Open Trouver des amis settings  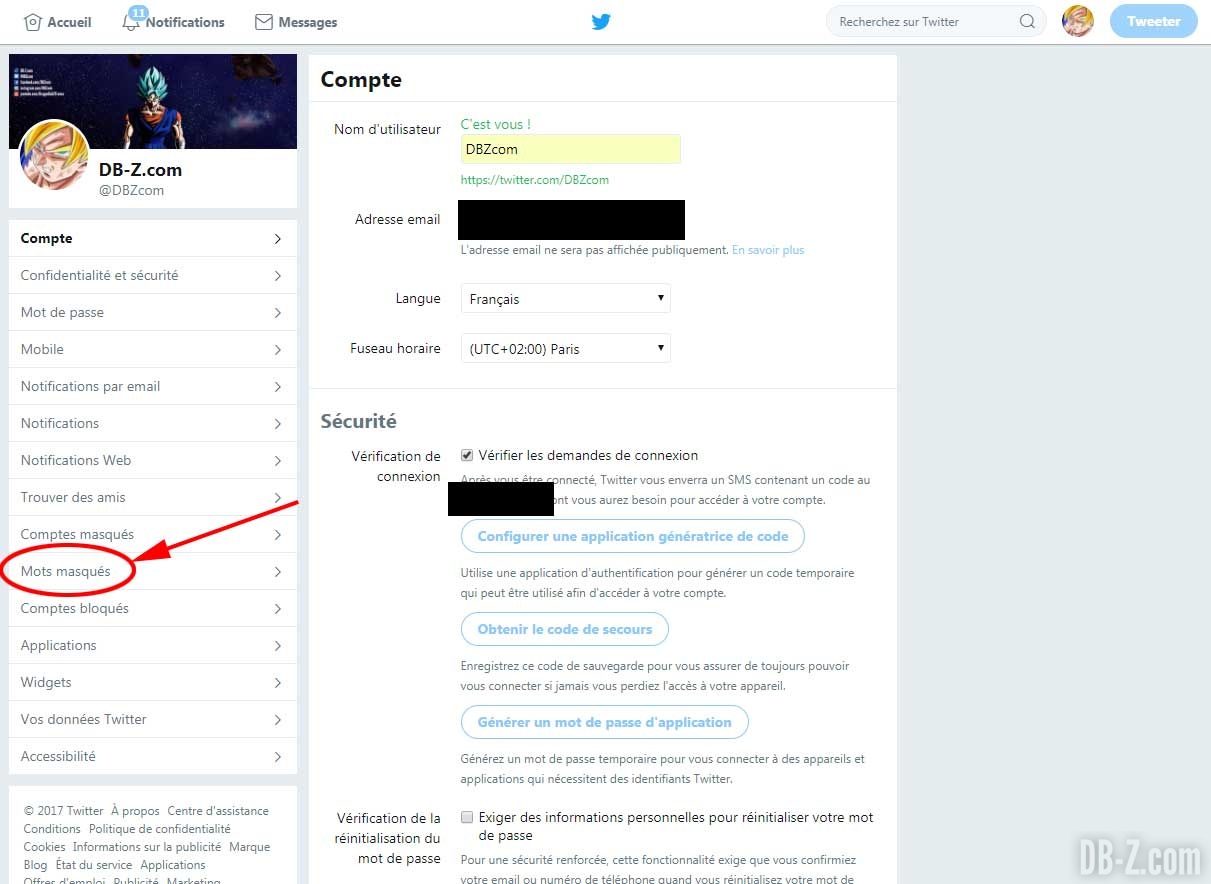click(x=153, y=497)
